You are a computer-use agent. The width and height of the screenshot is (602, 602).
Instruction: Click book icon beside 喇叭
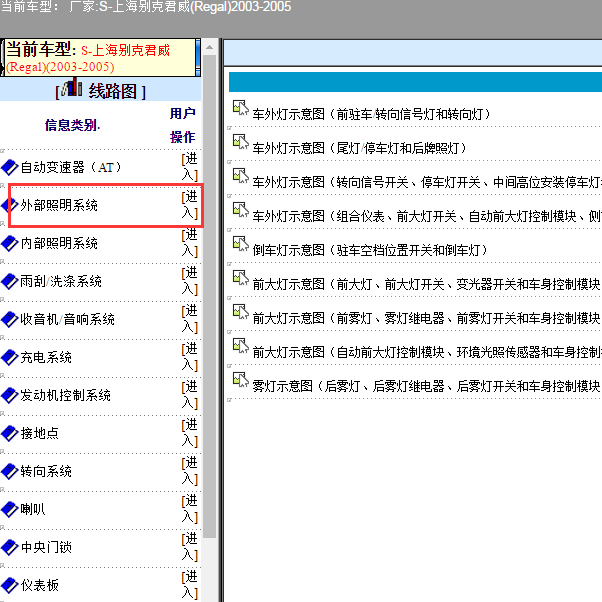[10, 509]
